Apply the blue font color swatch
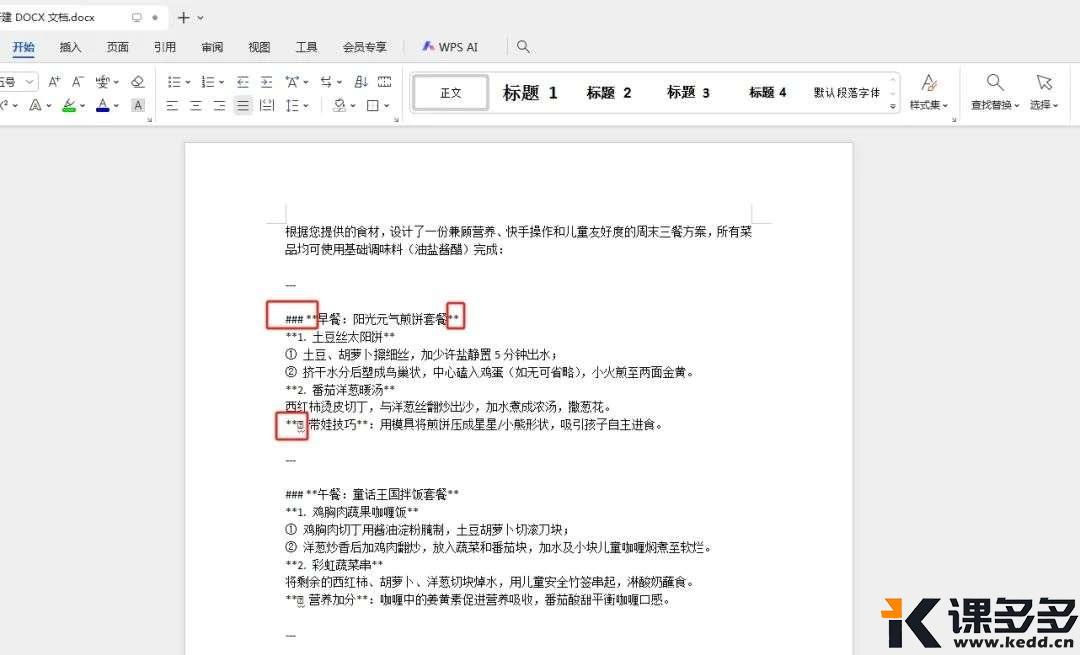1080x655 pixels. [x=102, y=105]
